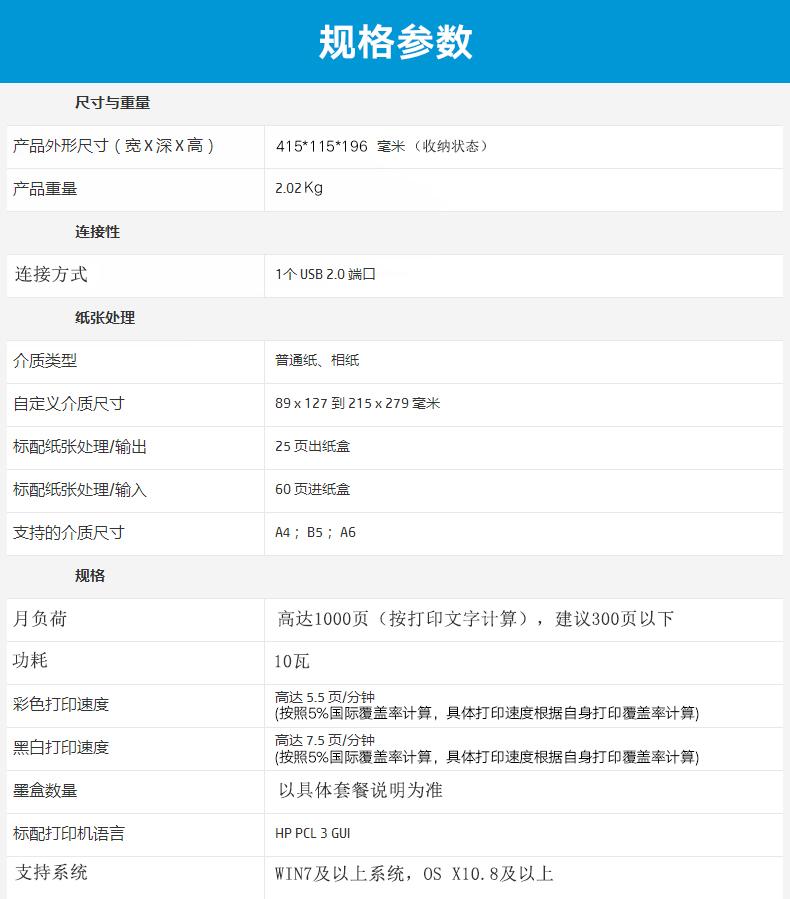Select the 连接性 section heading
Screen dimensions: 790x899
click(97, 231)
